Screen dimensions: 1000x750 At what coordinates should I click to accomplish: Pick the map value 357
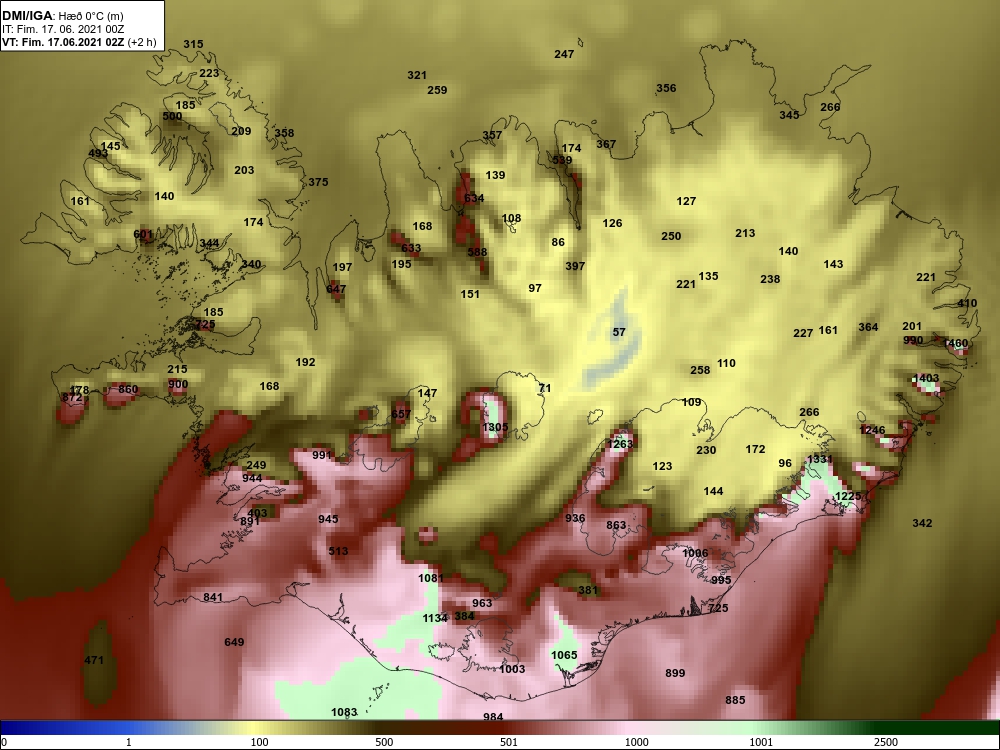492,135
